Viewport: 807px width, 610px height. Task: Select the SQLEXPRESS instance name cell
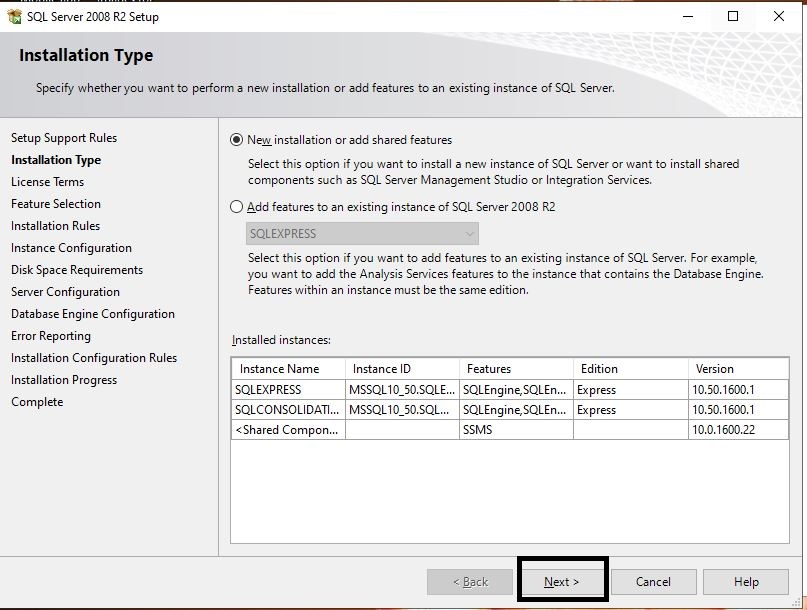[x=288, y=390]
